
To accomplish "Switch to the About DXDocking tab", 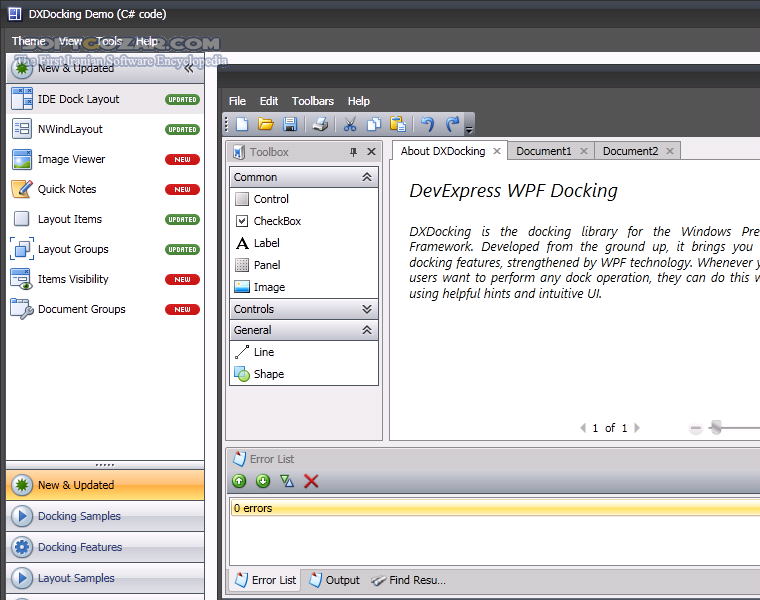I will click(x=443, y=151).
